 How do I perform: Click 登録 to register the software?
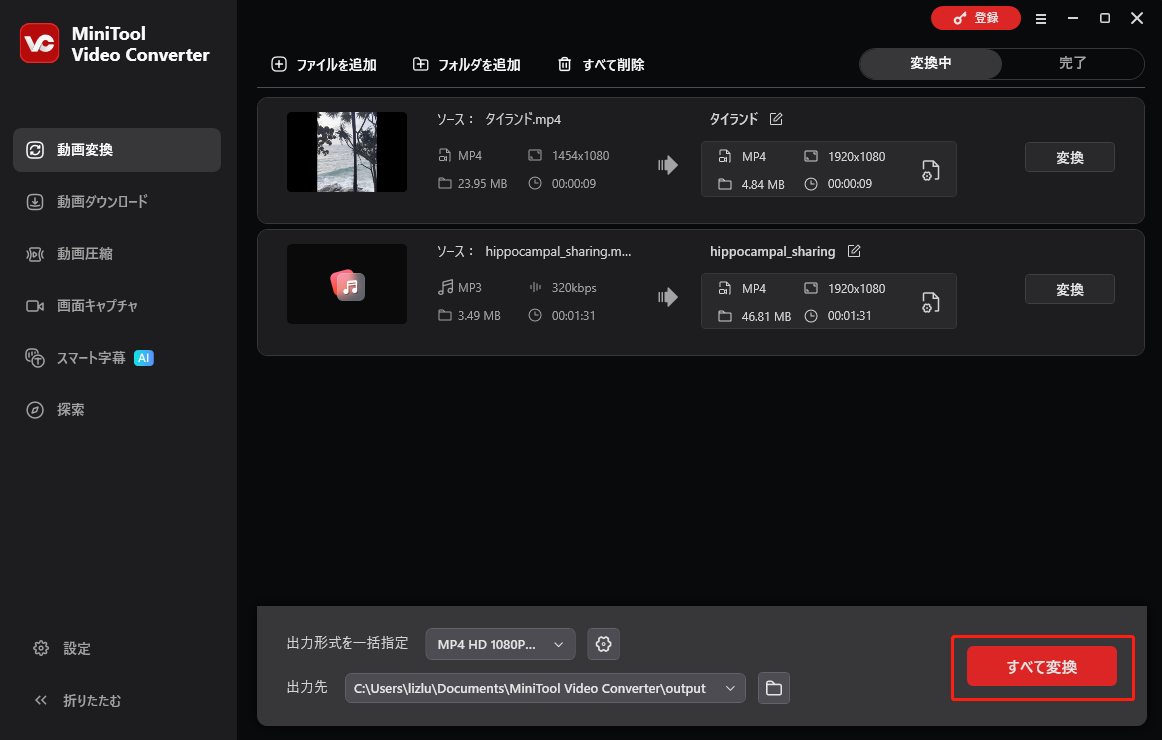click(x=975, y=18)
